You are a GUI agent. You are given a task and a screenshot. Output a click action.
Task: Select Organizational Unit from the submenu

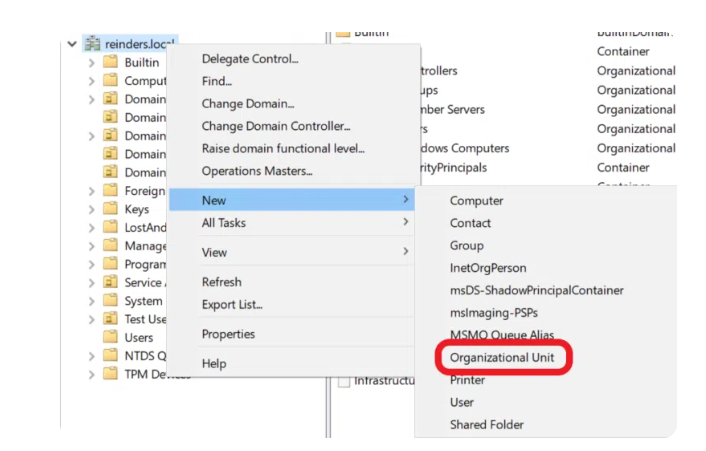click(x=508, y=357)
